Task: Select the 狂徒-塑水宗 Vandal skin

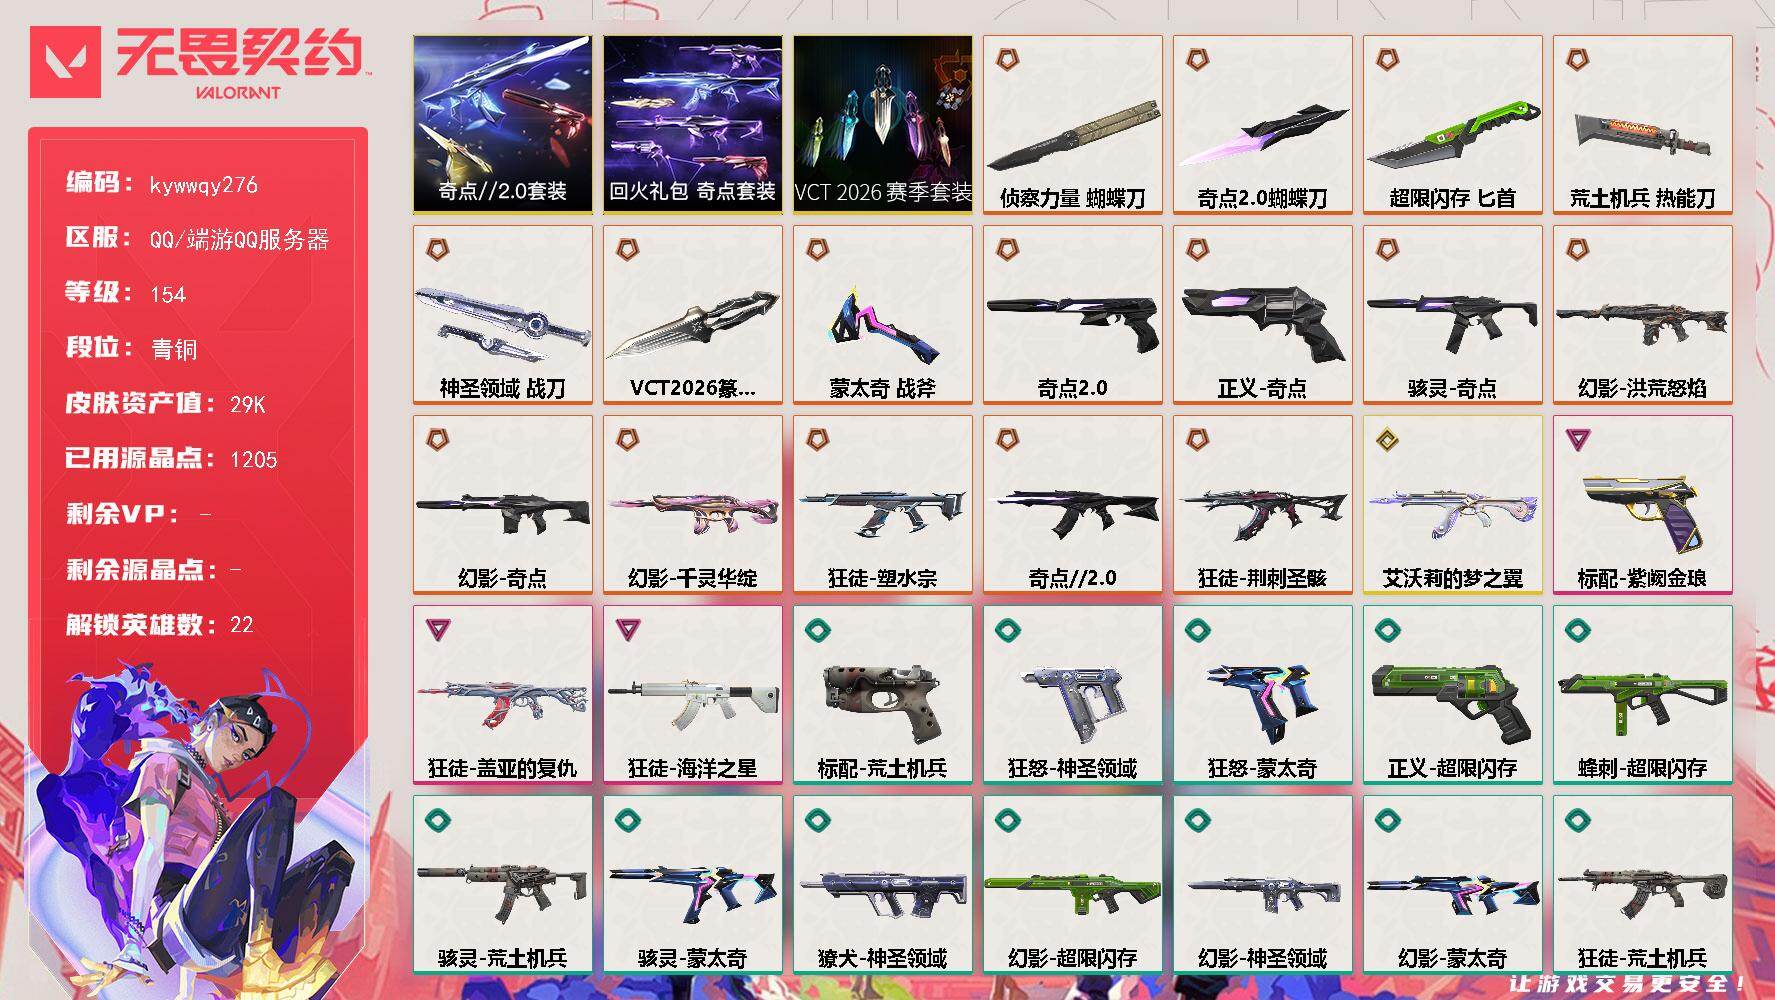Action: (882, 505)
